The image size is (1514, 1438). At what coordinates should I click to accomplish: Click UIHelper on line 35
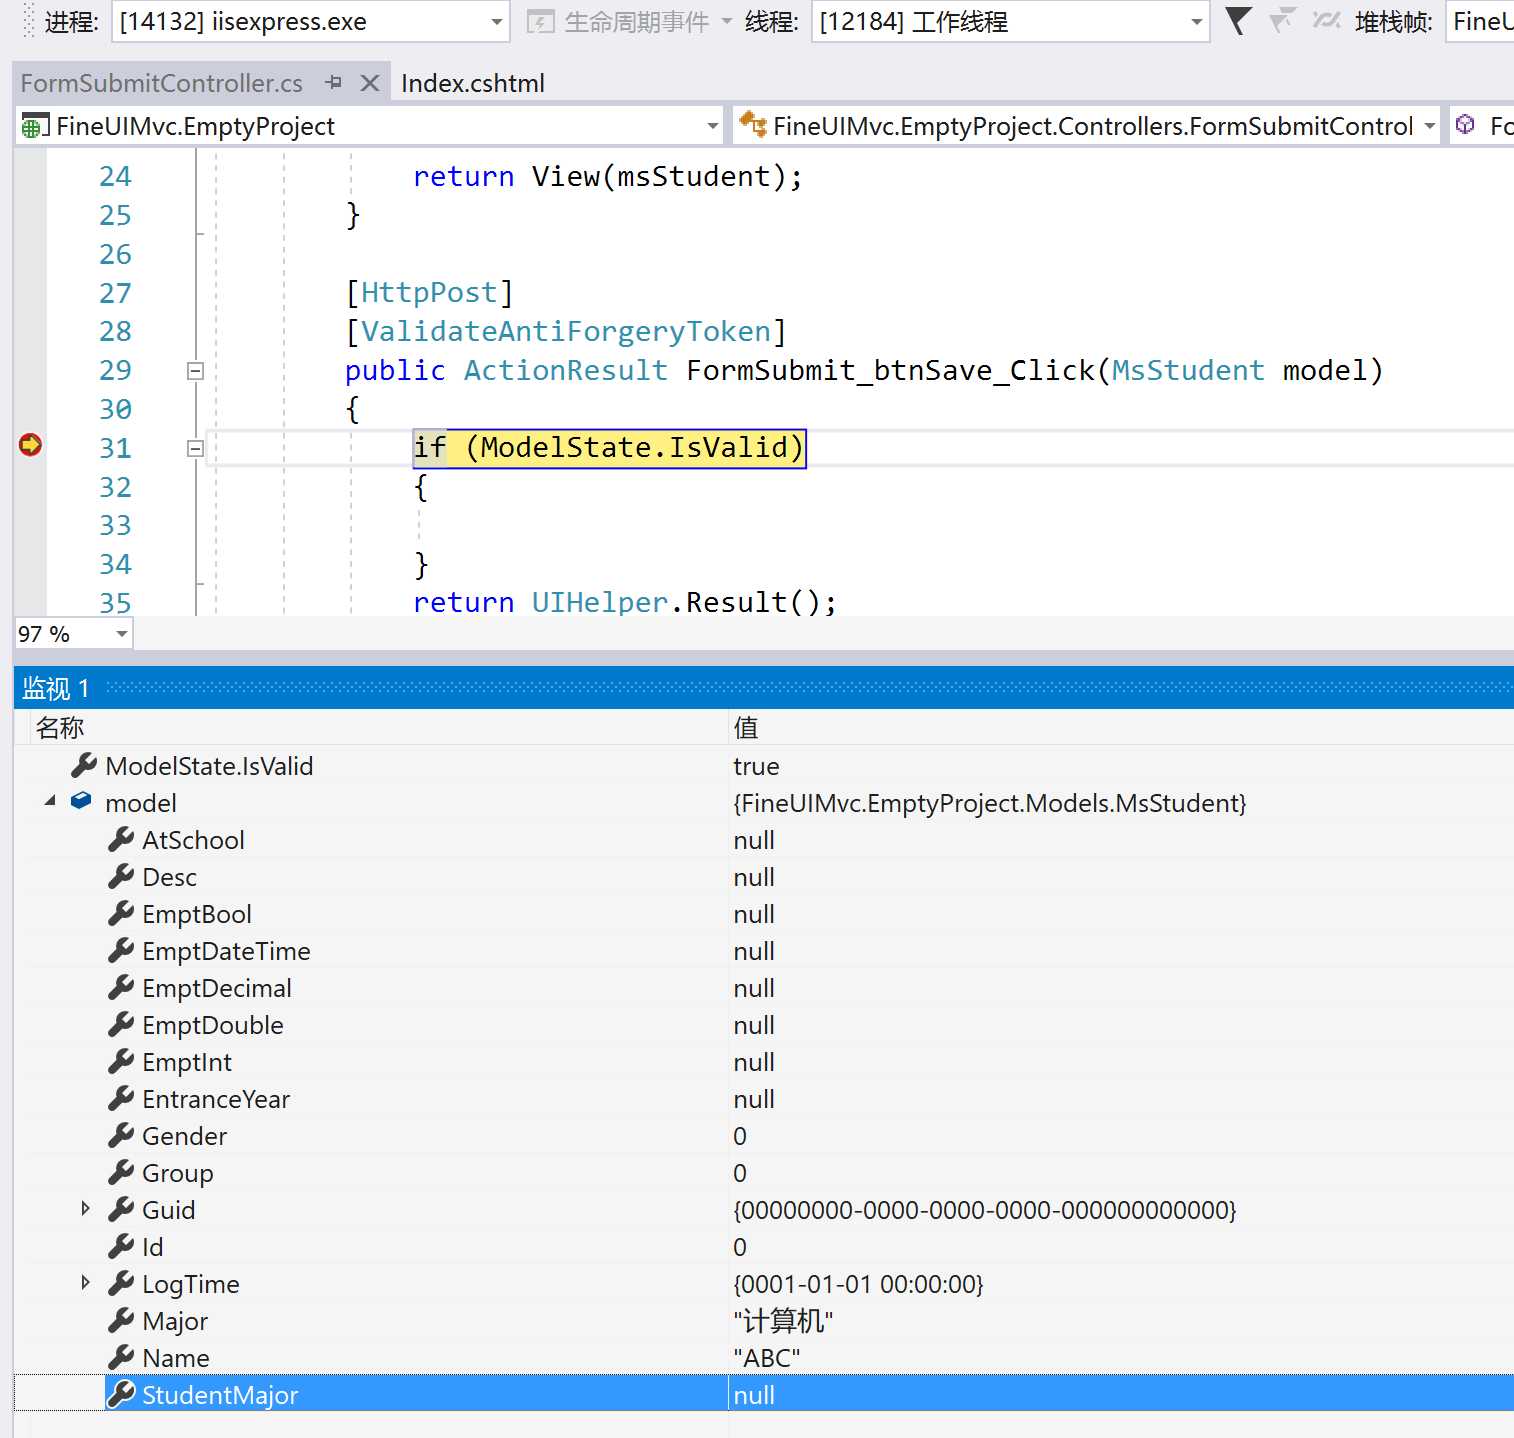[x=600, y=603]
